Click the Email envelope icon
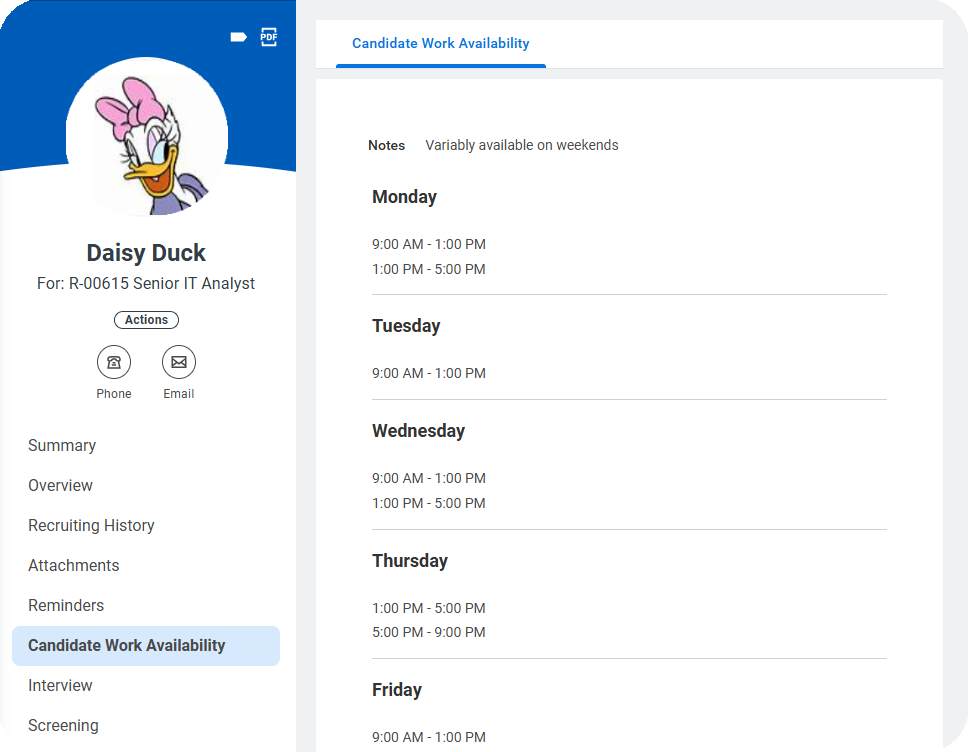The image size is (968, 752). point(179,362)
